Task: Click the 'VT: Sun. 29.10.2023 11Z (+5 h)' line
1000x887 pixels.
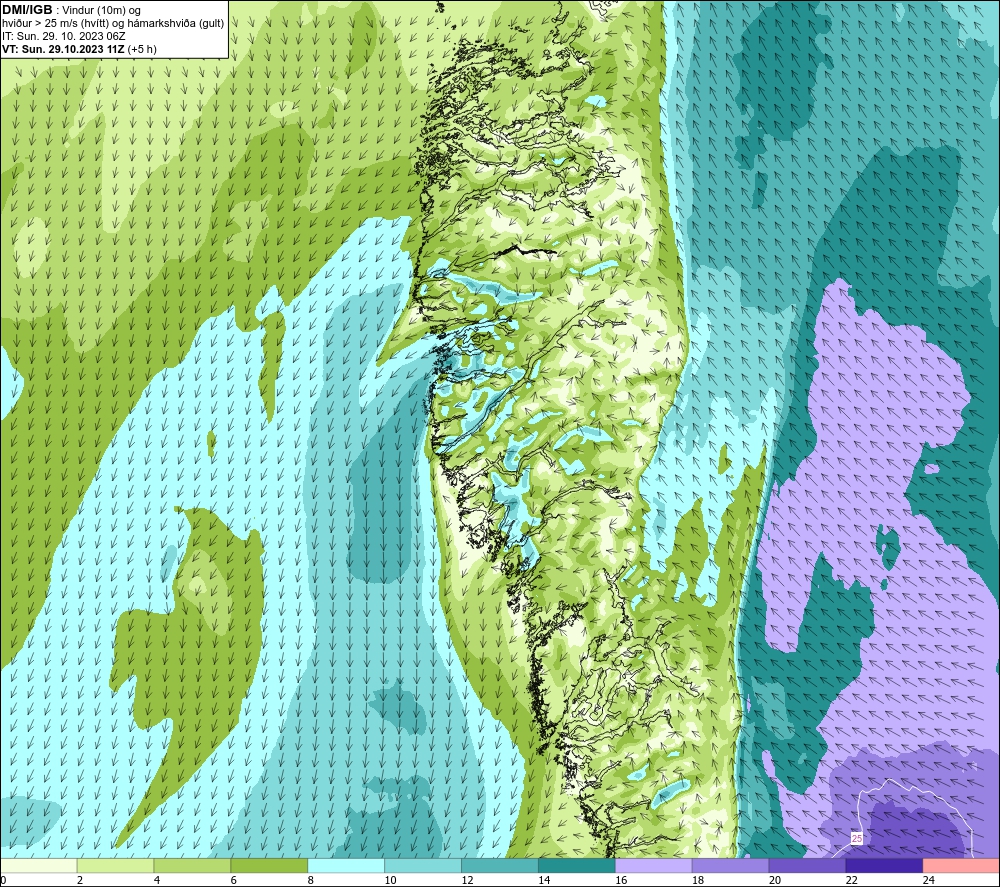Action: click(79, 49)
